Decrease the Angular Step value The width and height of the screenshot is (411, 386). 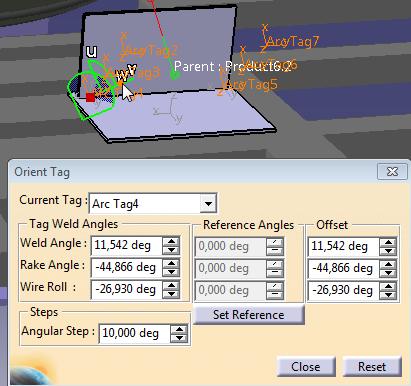point(179,338)
